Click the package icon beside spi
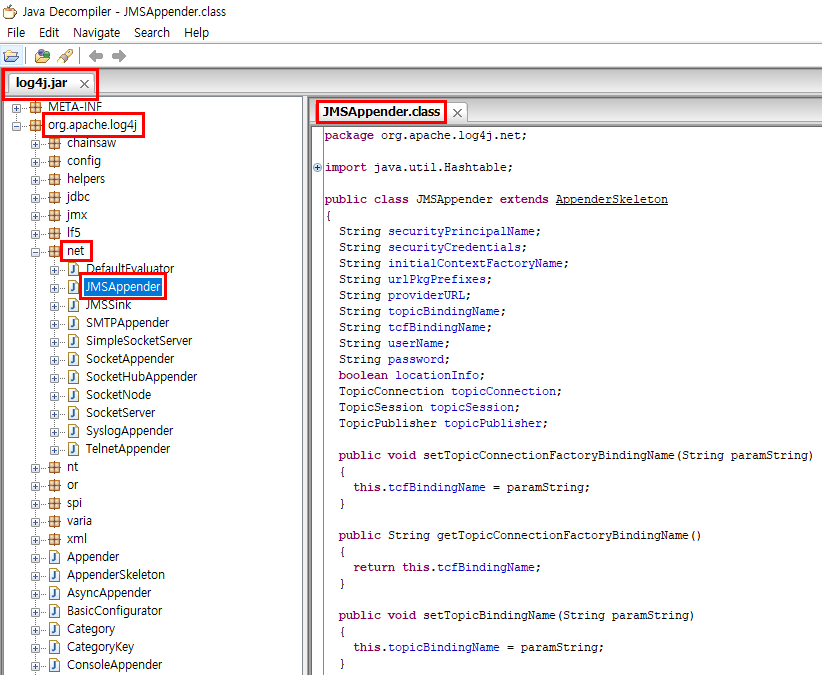Viewport: 822px width, 675px height. (x=55, y=504)
